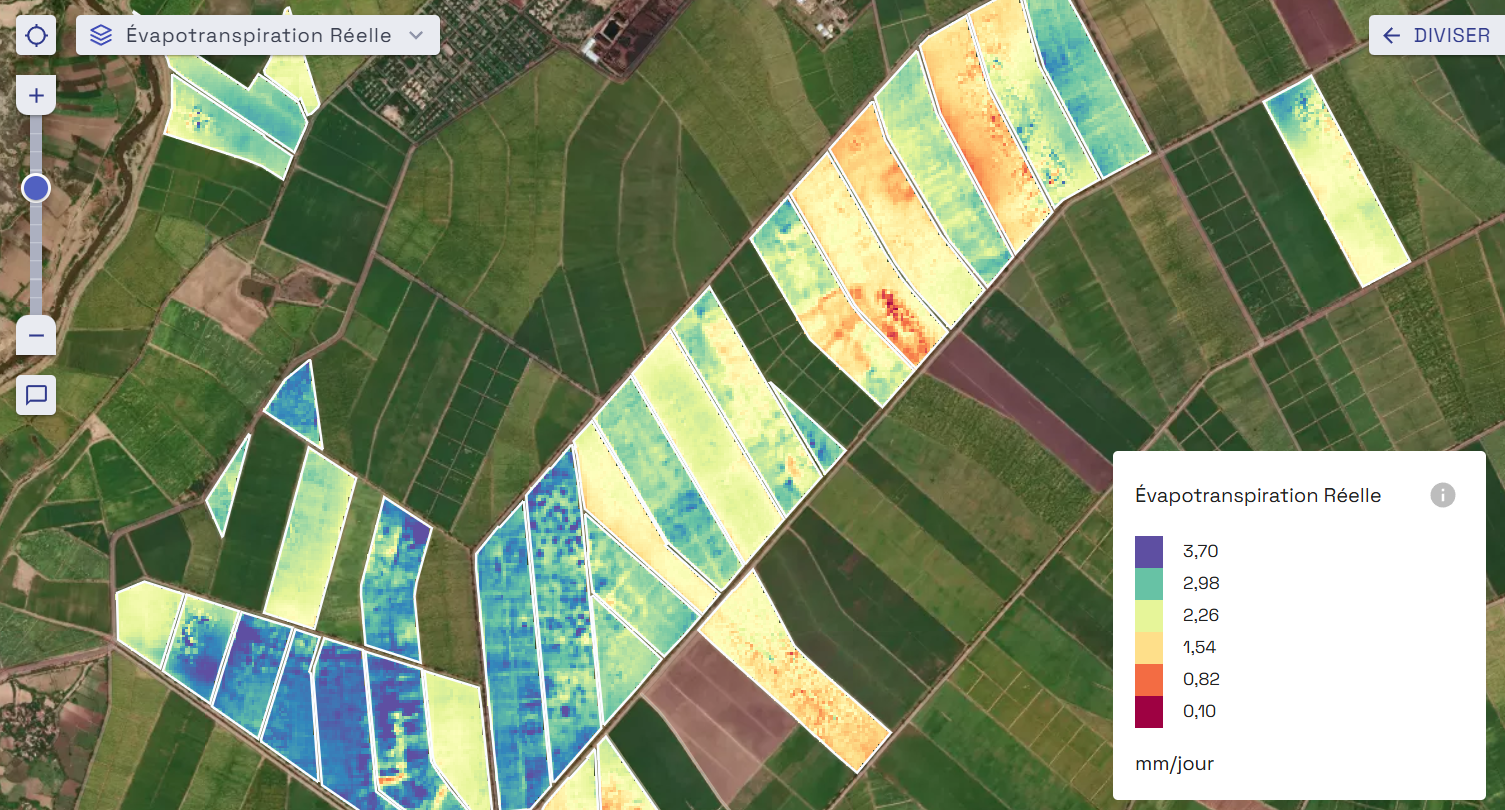1505x810 pixels.
Task: Click the zoom slider handle
Action: tap(36, 187)
